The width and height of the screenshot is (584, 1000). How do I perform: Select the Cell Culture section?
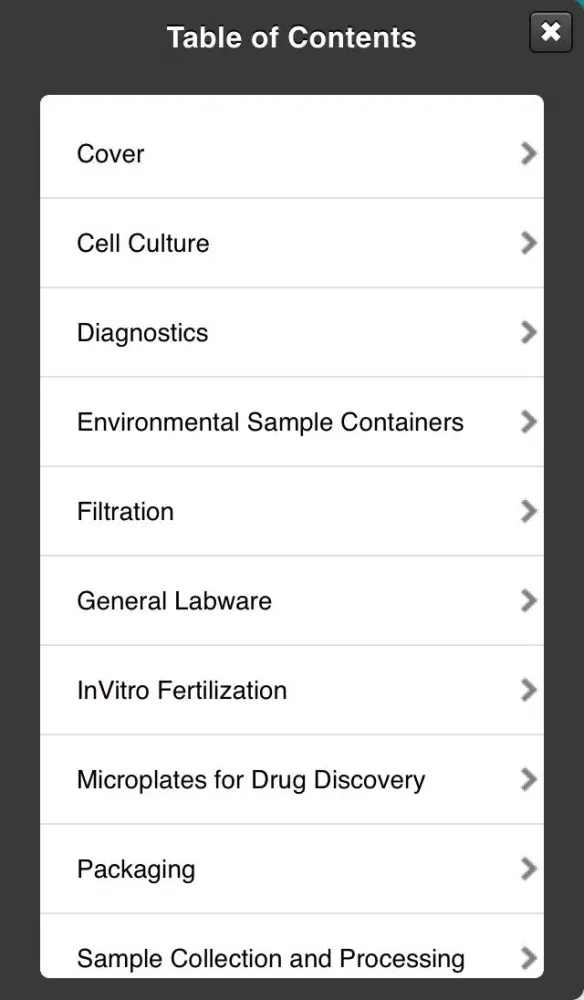point(292,243)
